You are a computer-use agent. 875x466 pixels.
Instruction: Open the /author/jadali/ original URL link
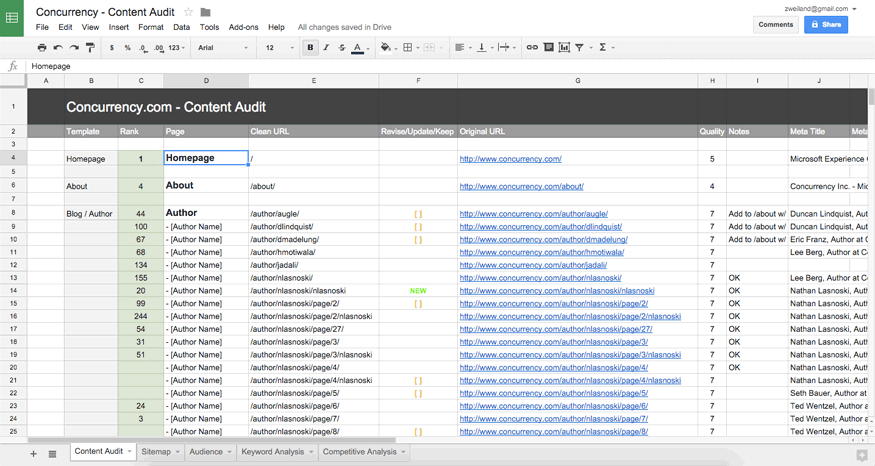533,265
